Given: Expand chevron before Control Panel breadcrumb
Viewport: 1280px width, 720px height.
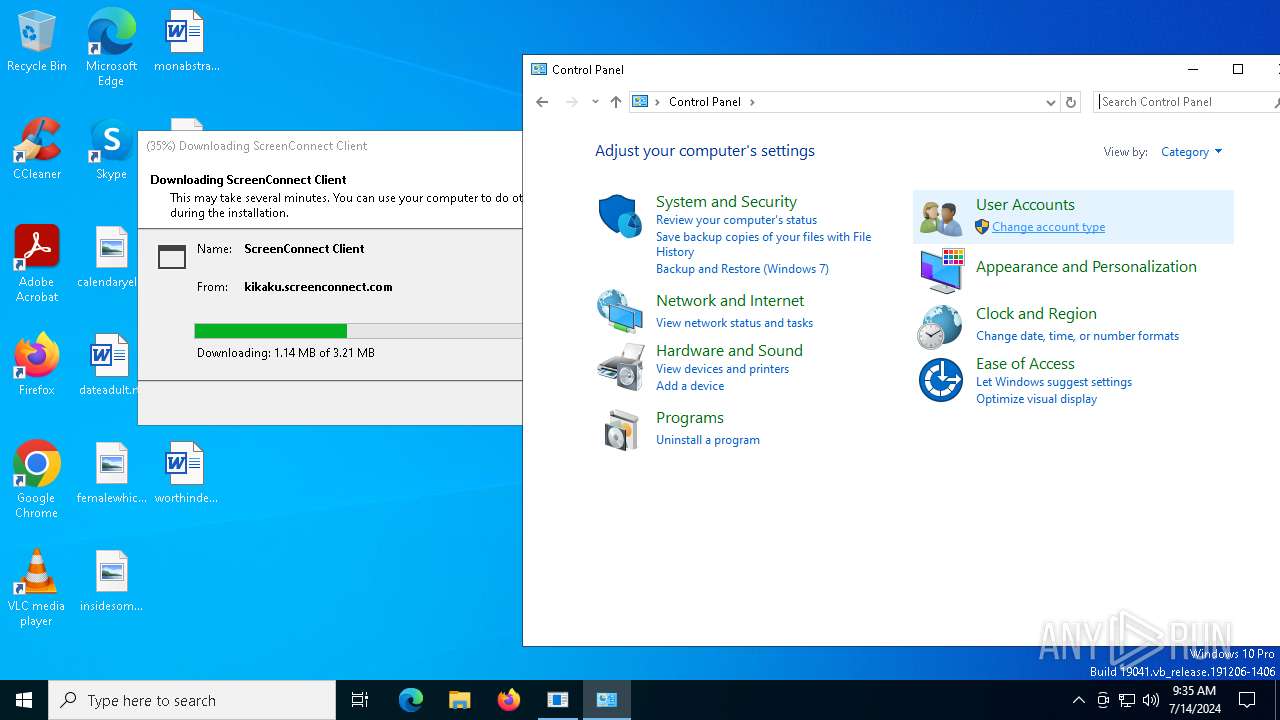Looking at the screenshot, I should (x=657, y=102).
